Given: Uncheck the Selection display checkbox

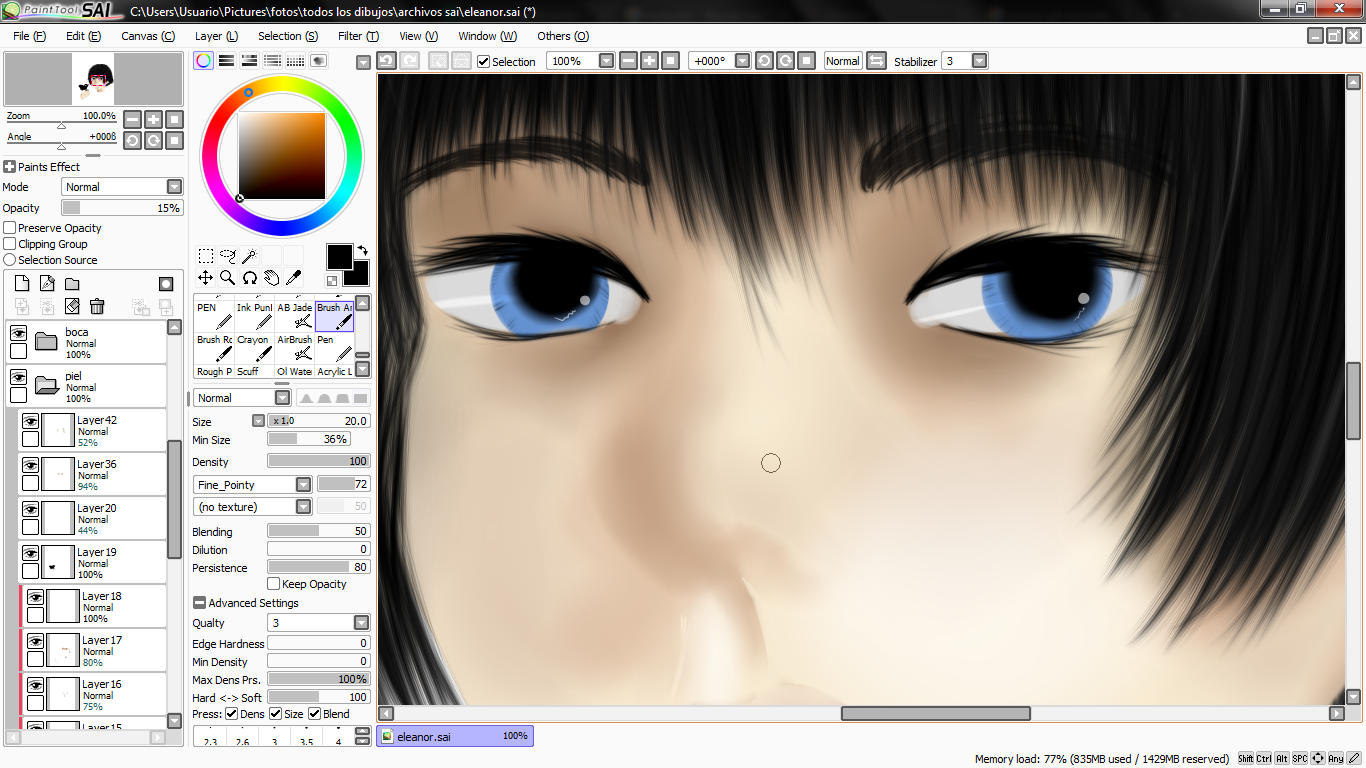Looking at the screenshot, I should coord(484,62).
